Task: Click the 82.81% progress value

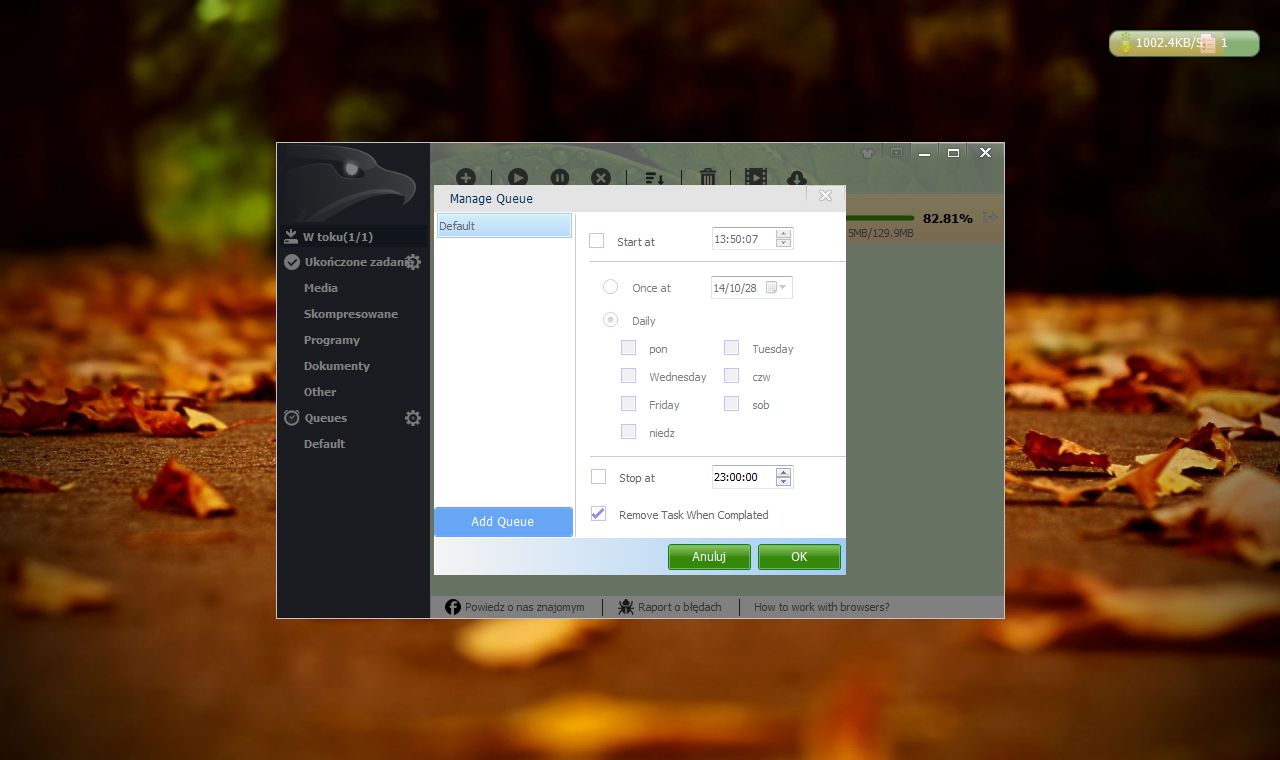Action: (x=948, y=218)
